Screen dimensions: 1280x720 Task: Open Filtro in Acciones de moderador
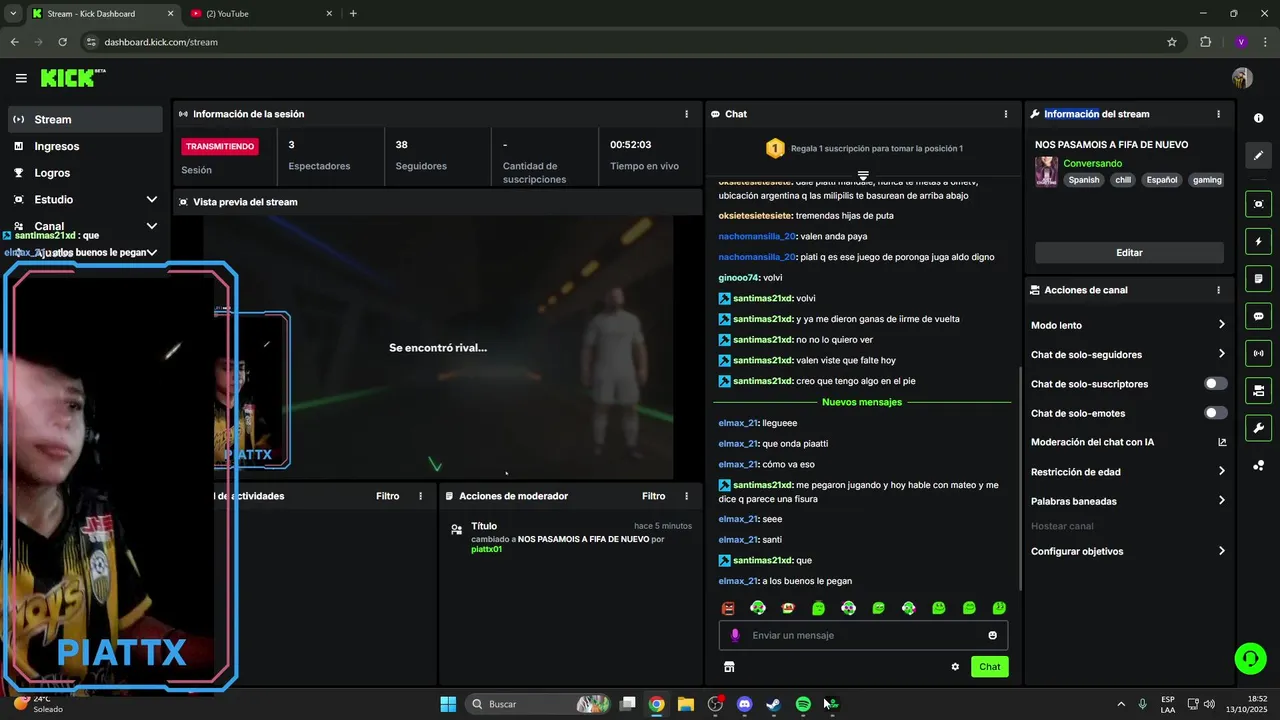click(653, 496)
